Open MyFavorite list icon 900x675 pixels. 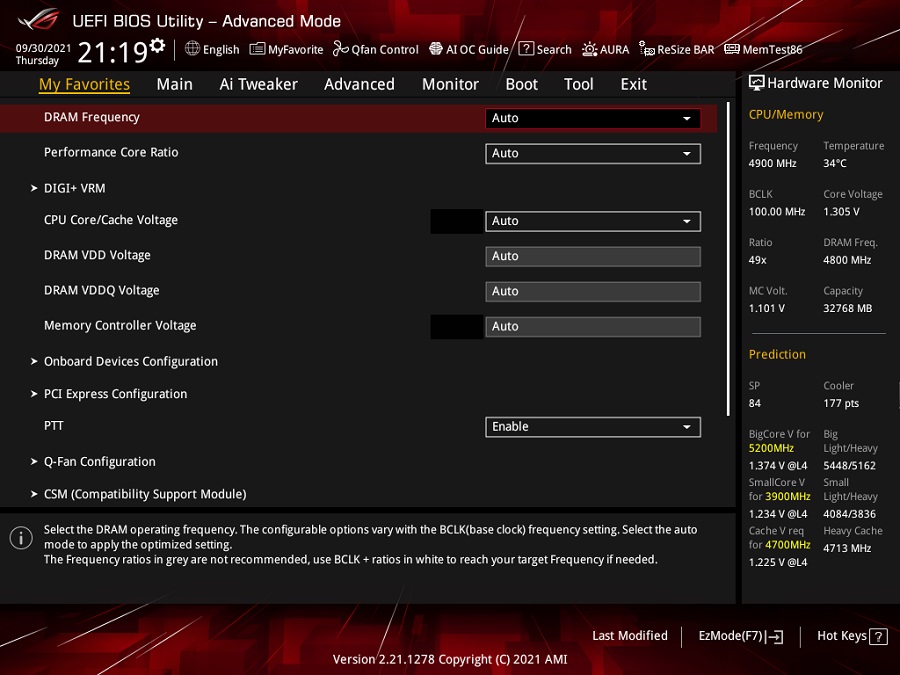click(257, 49)
